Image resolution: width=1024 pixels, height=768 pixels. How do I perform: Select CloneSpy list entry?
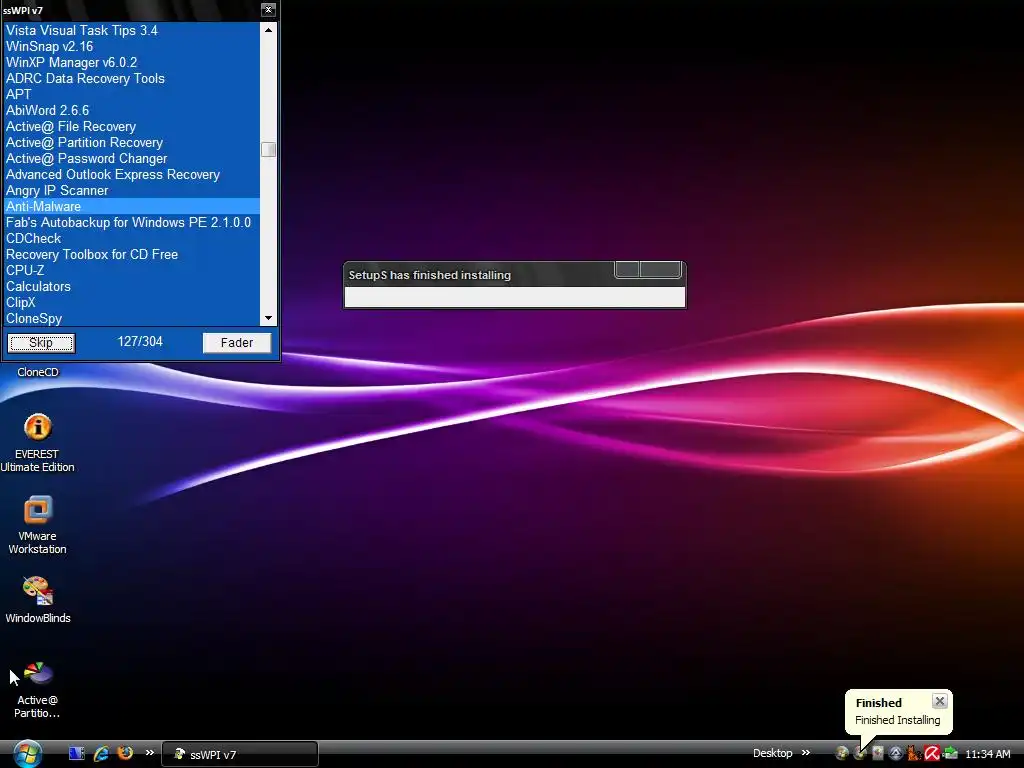(132, 318)
